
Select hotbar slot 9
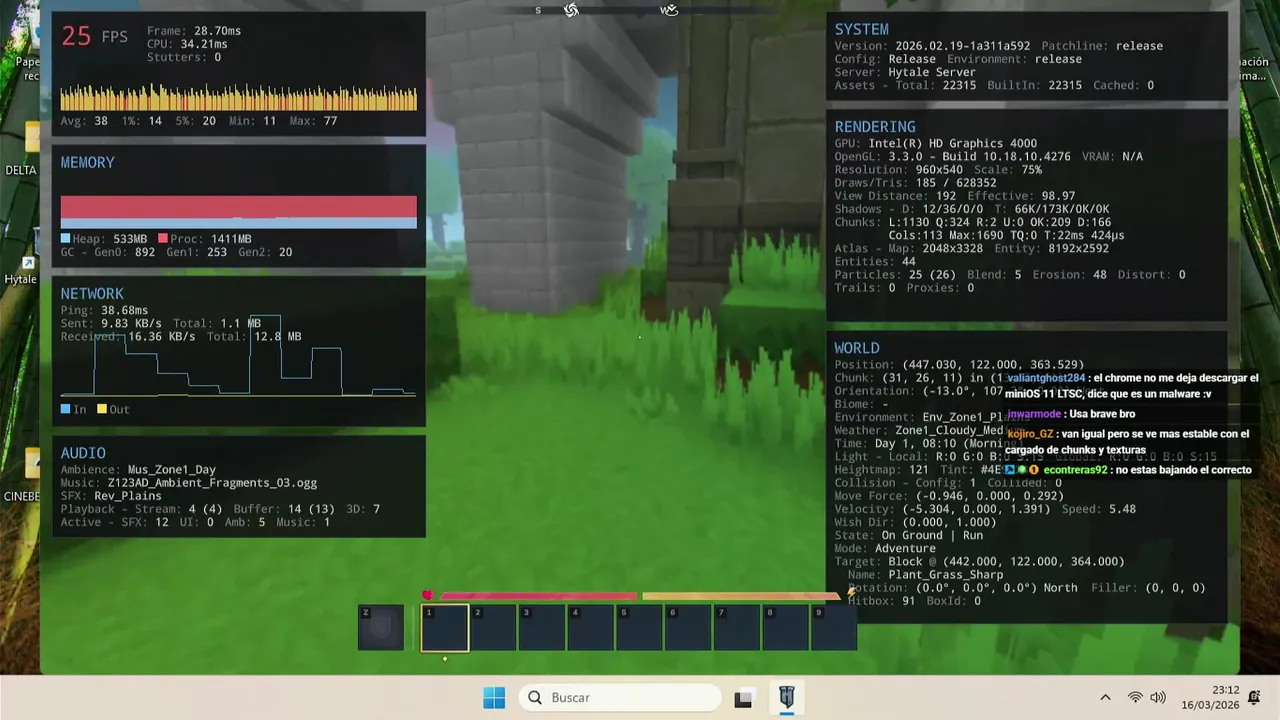834,628
